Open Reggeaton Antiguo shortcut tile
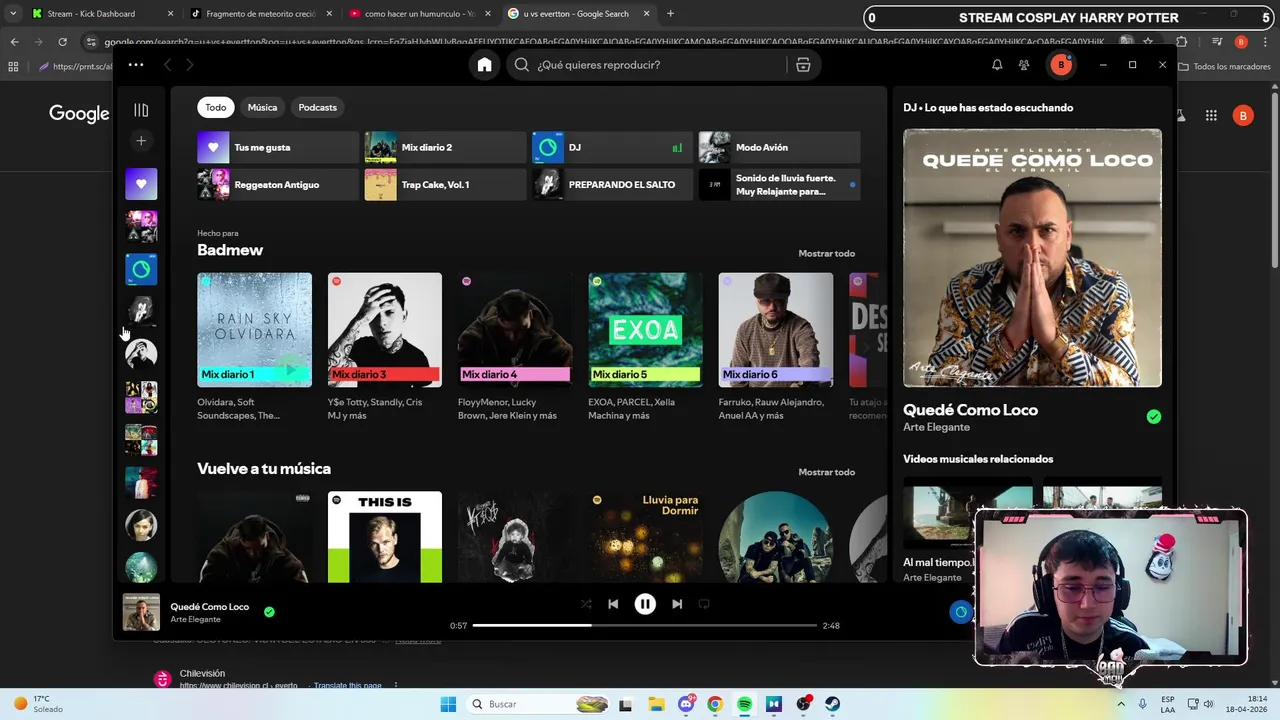The image size is (1280, 720). pyautogui.click(x=278, y=184)
